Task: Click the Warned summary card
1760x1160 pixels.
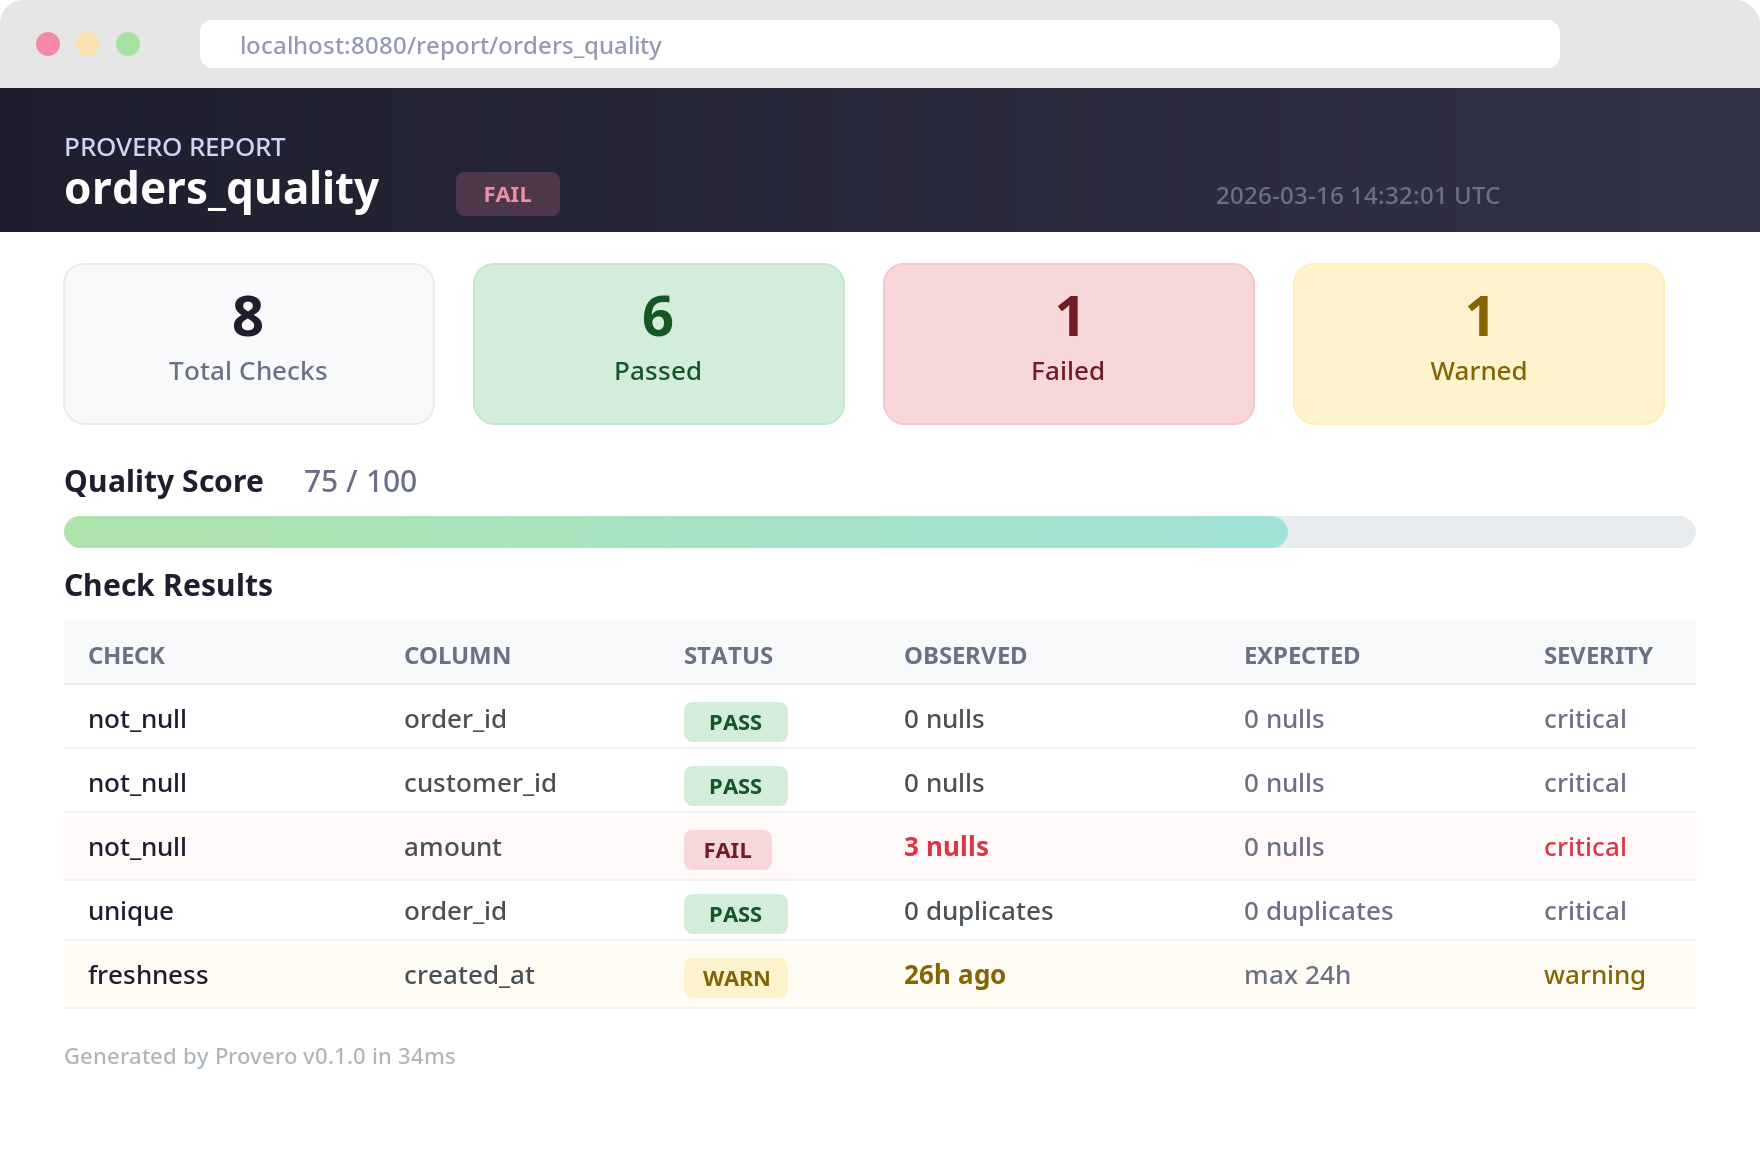Action: coord(1478,343)
